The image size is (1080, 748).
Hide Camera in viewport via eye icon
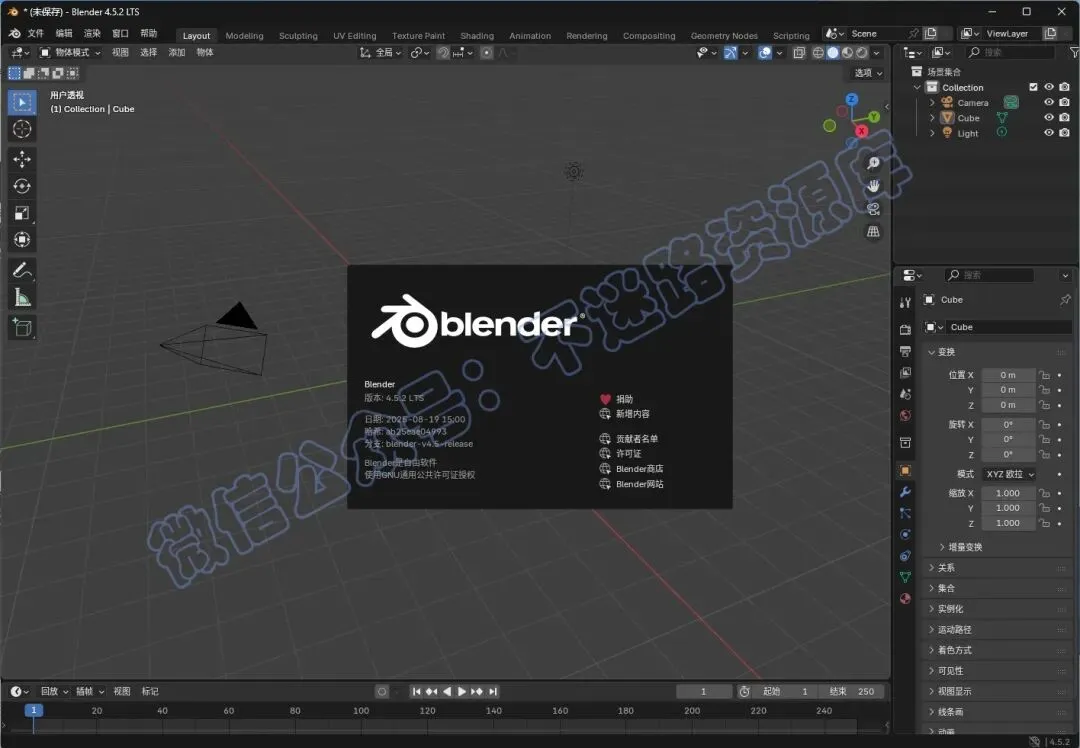click(x=1049, y=102)
